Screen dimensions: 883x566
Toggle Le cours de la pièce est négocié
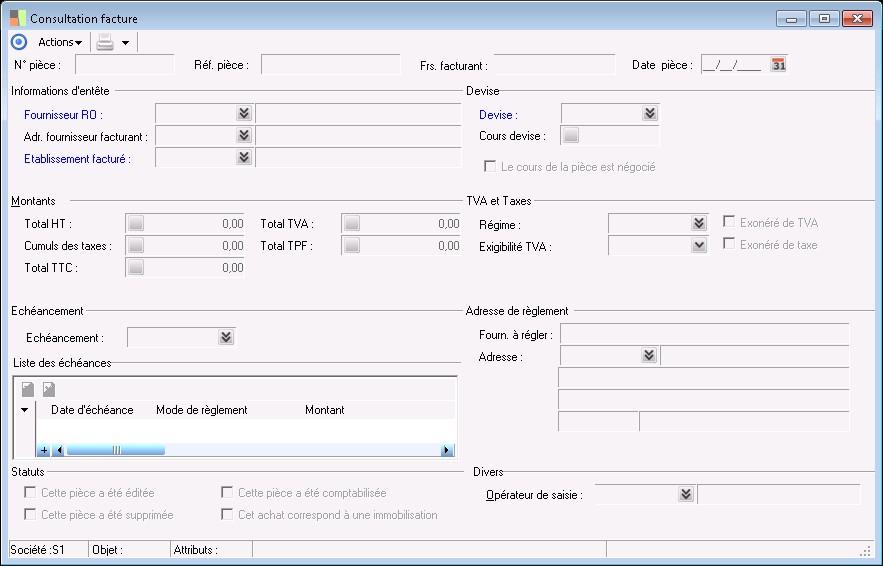point(490,167)
